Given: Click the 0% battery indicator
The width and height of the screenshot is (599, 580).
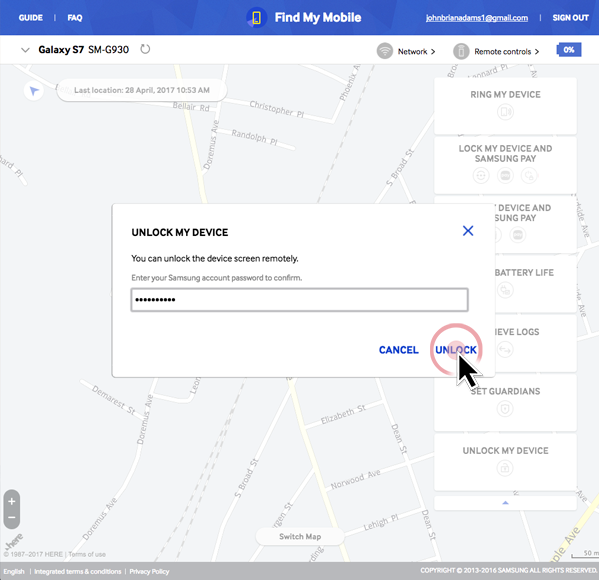Looking at the screenshot, I should (569, 50).
